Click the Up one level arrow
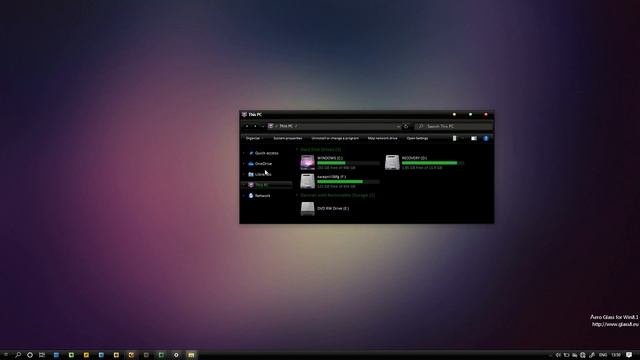The image size is (640, 360). (263, 126)
